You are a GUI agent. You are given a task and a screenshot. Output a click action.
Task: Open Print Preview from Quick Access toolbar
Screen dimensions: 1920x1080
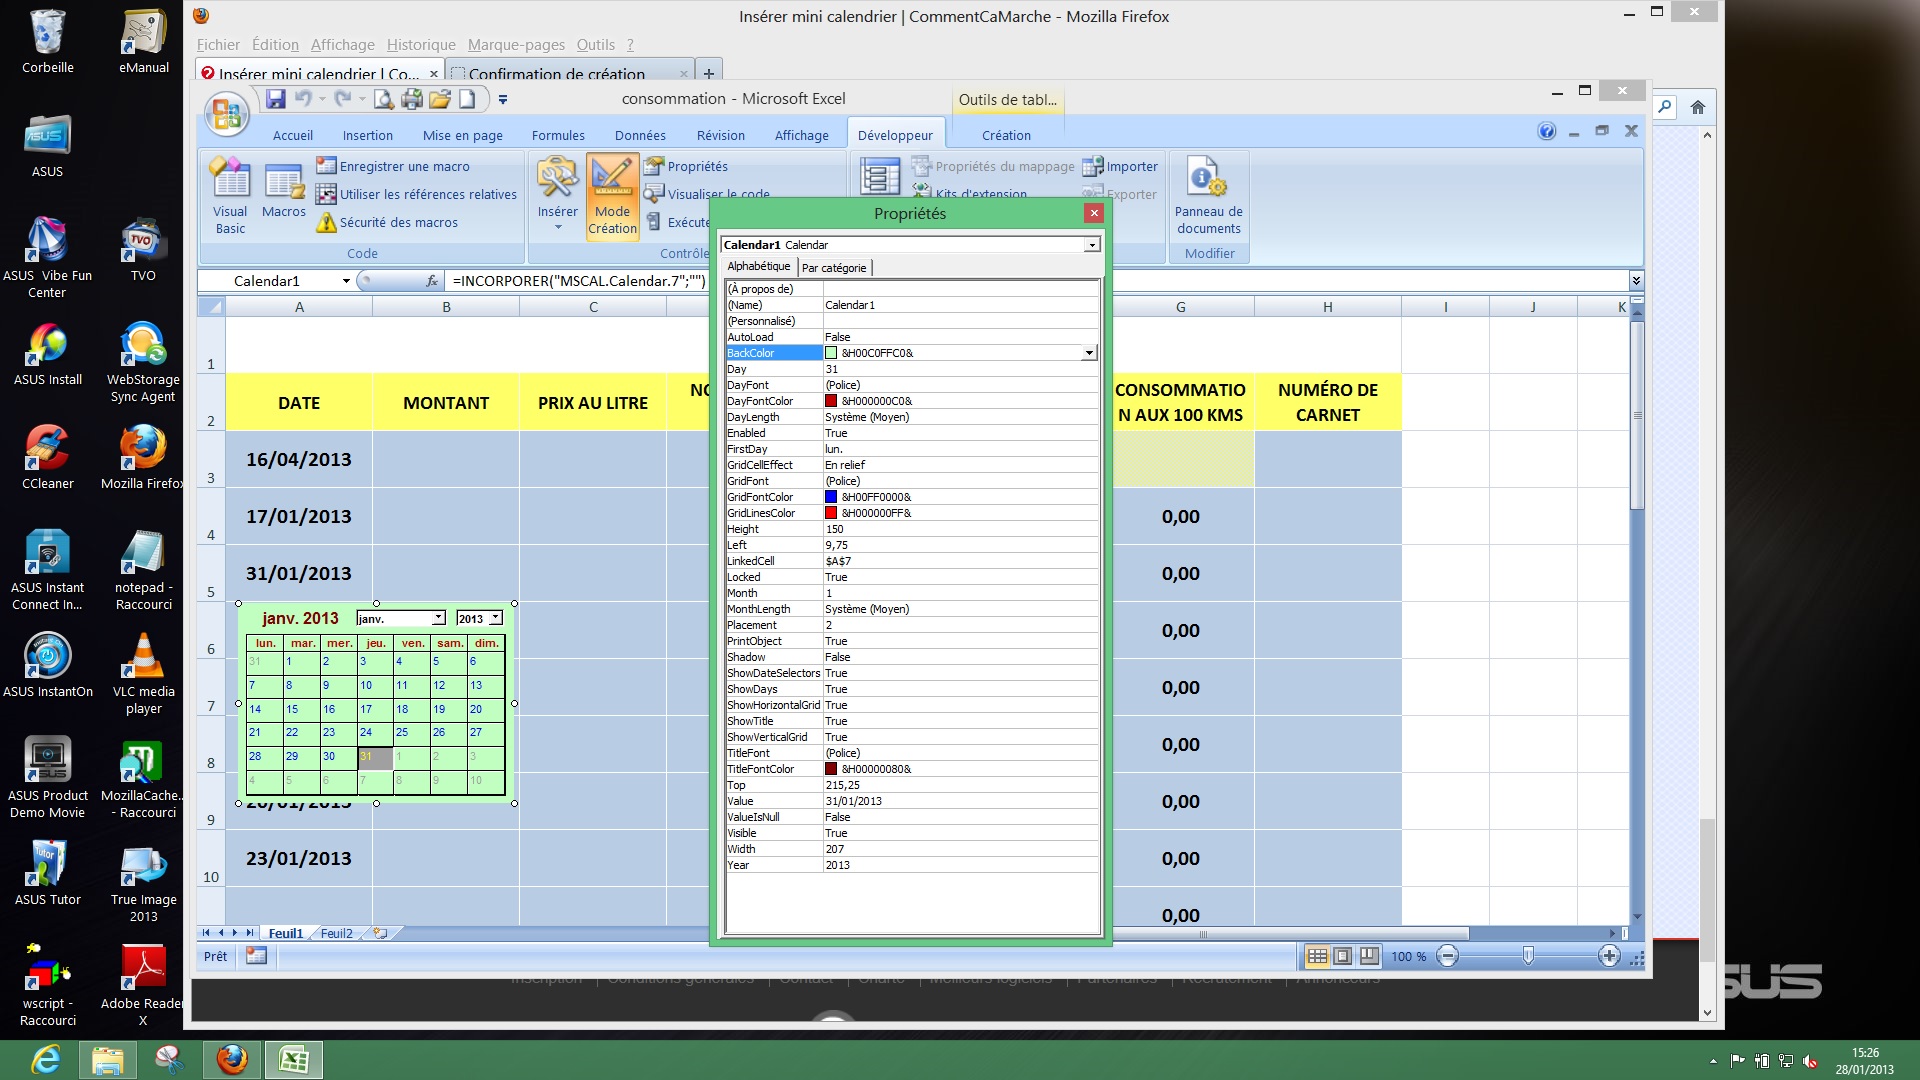click(x=384, y=99)
